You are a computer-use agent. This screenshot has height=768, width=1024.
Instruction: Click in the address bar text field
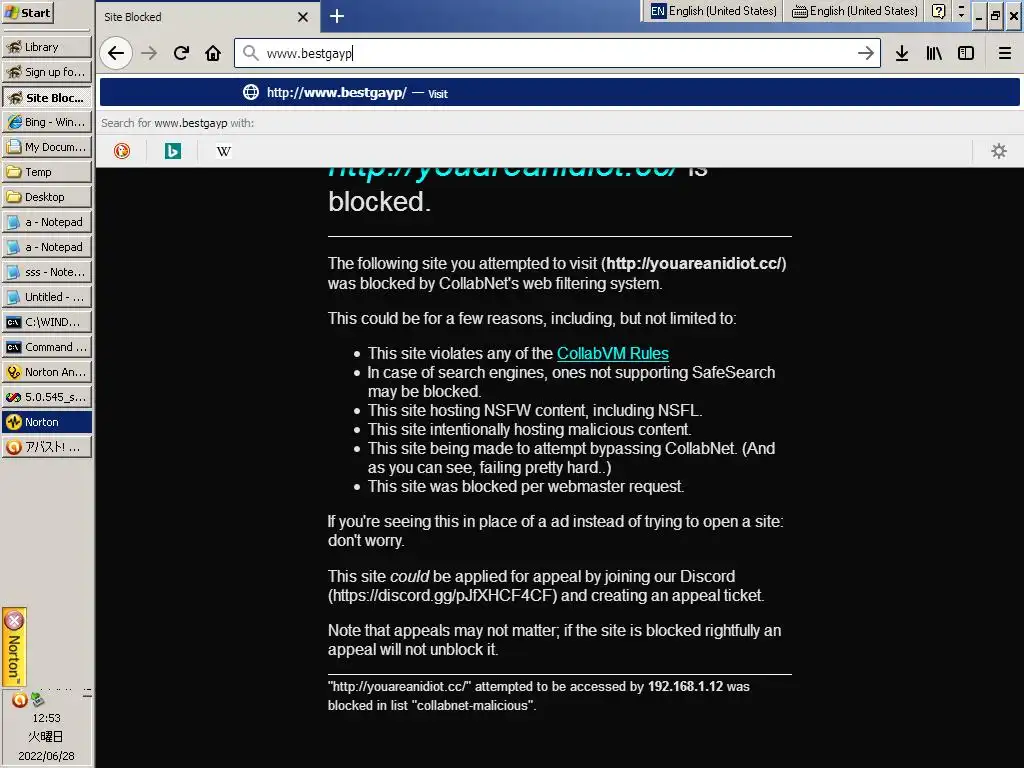tap(555, 53)
